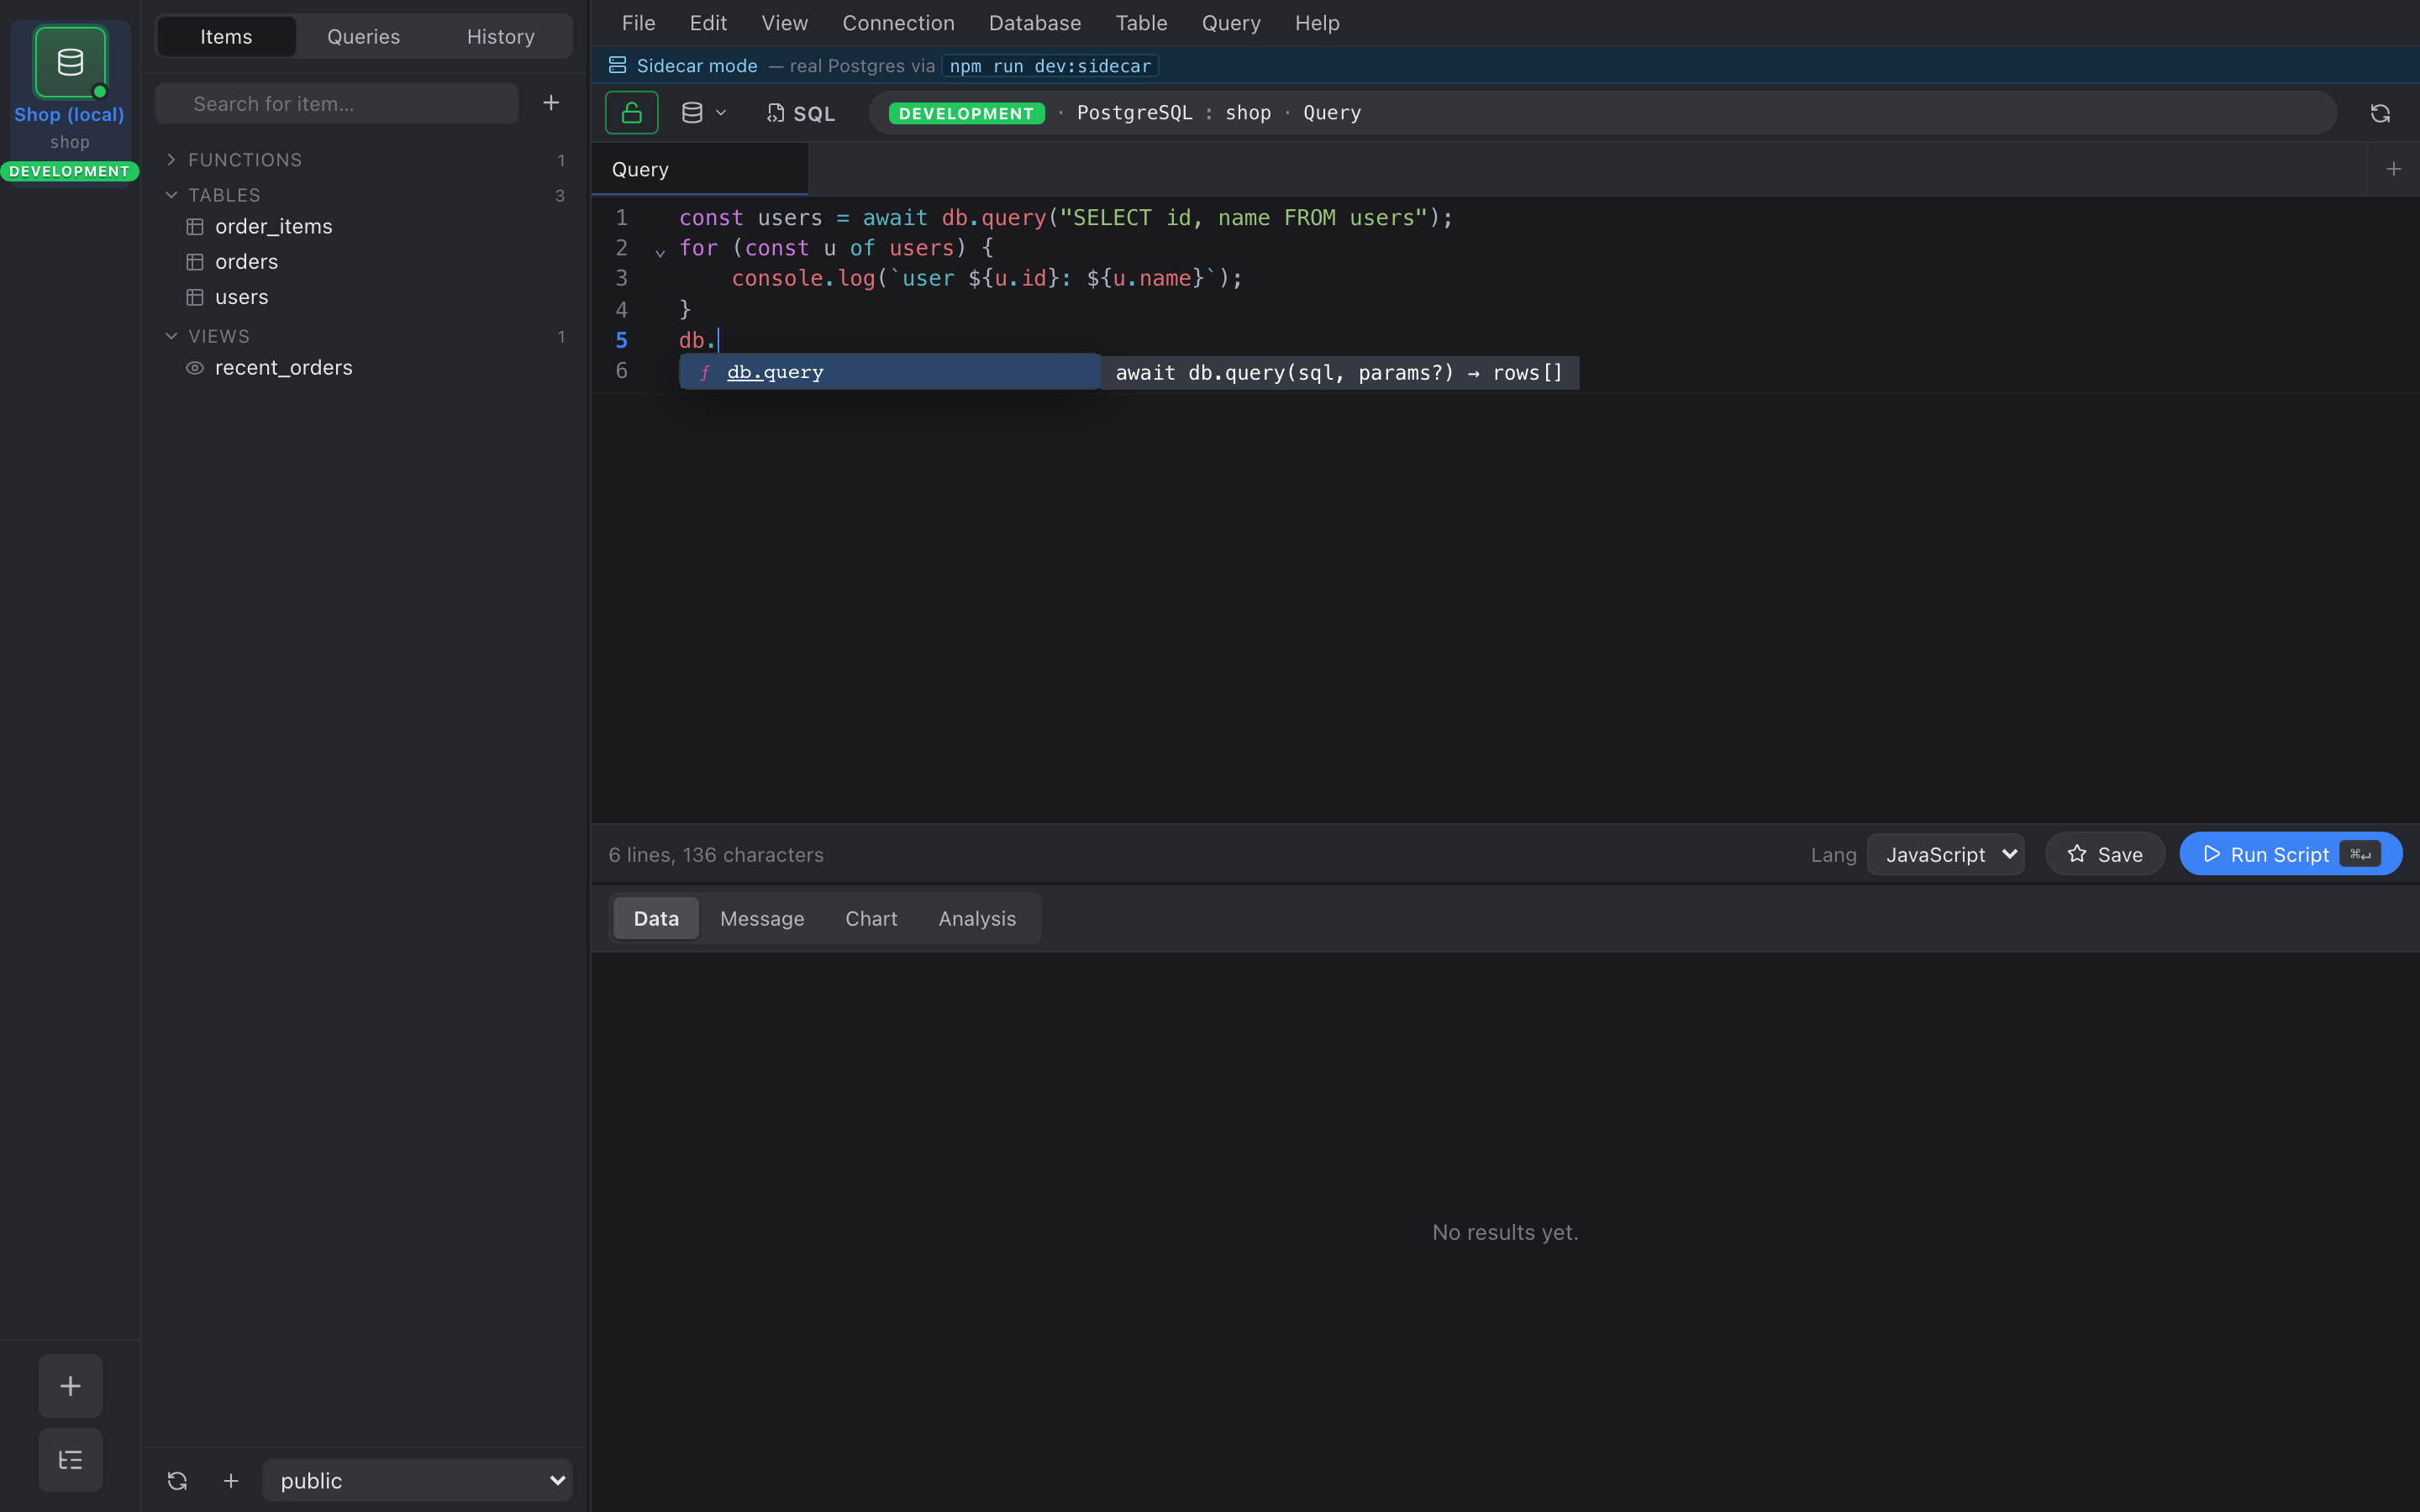Fold the for loop at line 2
The width and height of the screenshot is (2420, 1512).
pyautogui.click(x=660, y=252)
